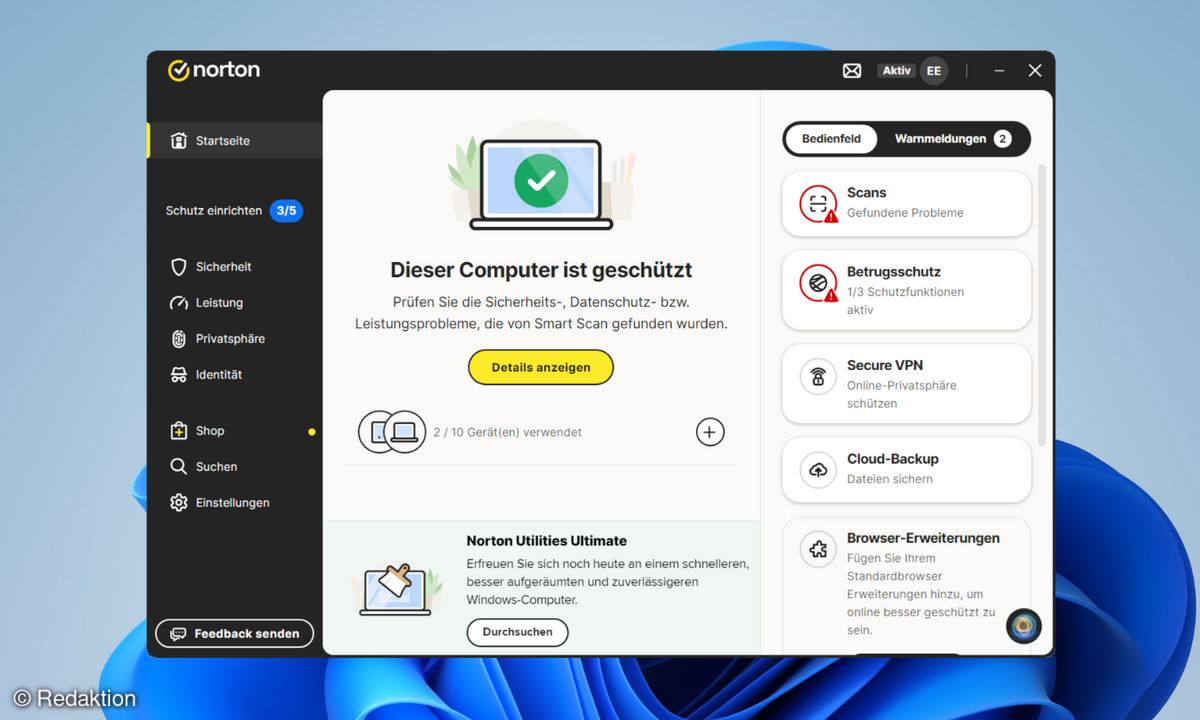Open Feedback senden

[x=234, y=633]
